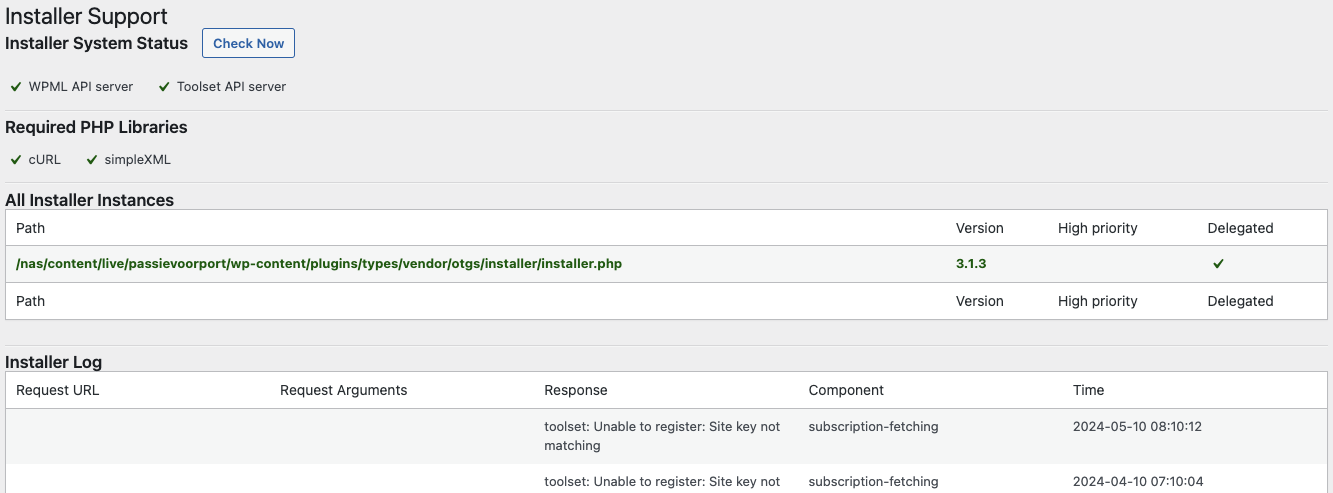The height and width of the screenshot is (493, 1333).
Task: Select the 'cURL' library label
Action: (45, 160)
